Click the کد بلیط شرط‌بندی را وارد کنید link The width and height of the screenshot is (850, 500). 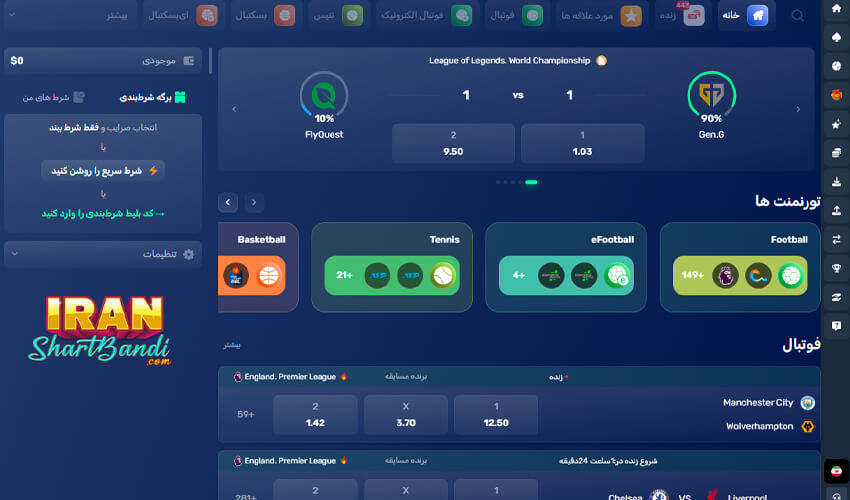pyautogui.click(x=103, y=214)
